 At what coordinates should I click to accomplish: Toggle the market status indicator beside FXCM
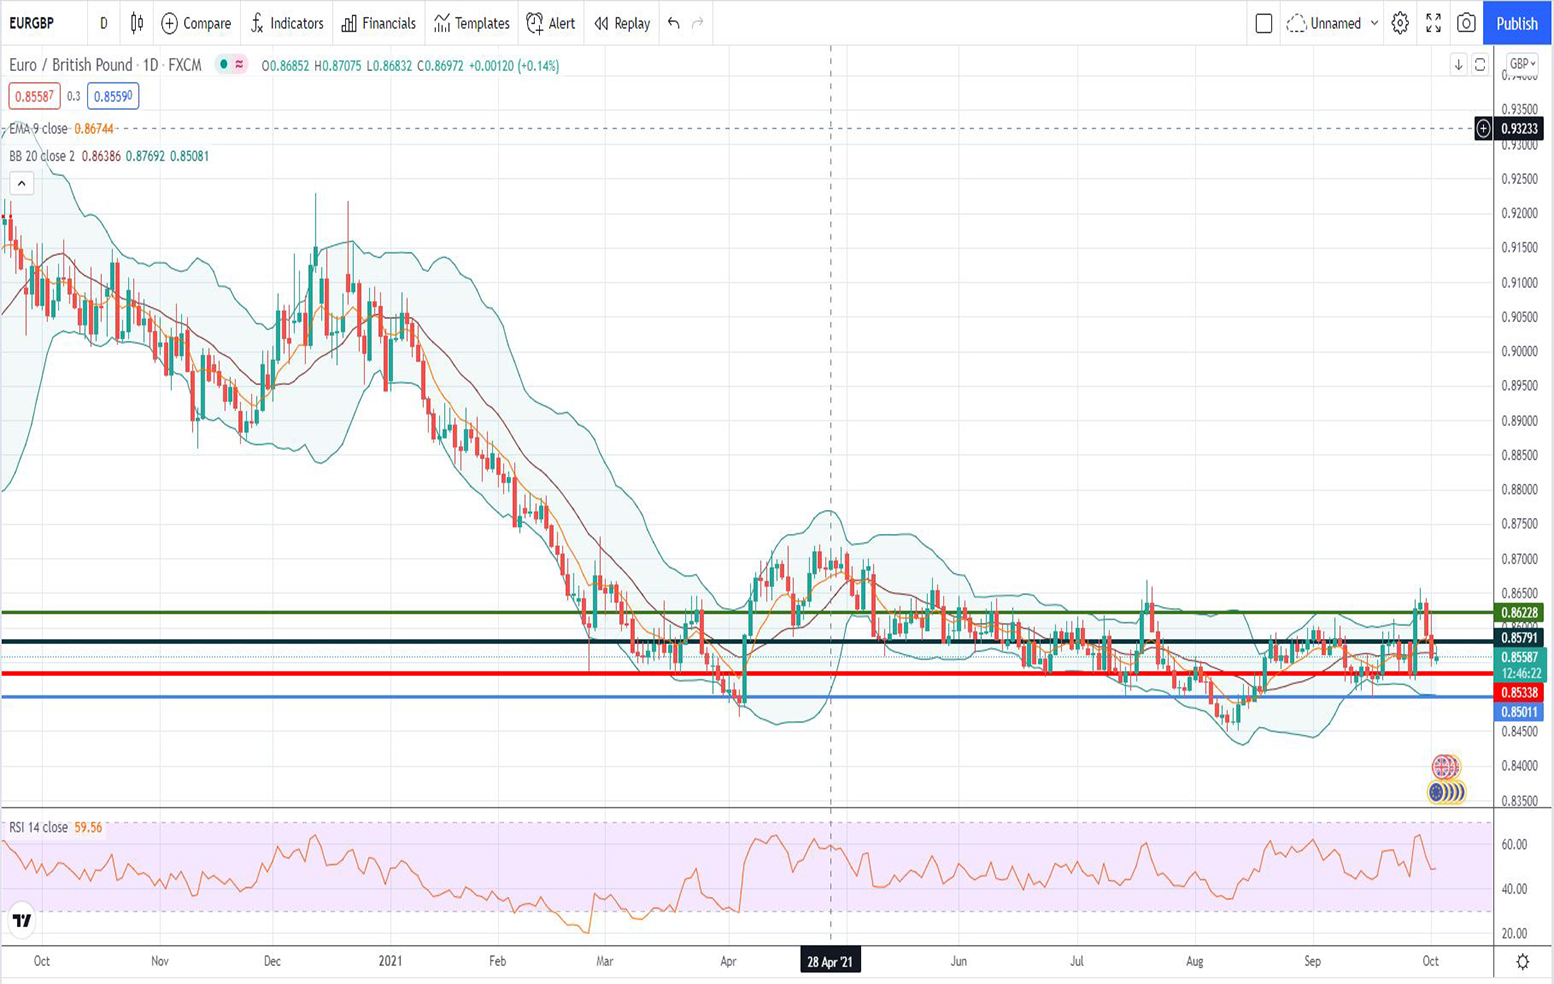tap(225, 65)
